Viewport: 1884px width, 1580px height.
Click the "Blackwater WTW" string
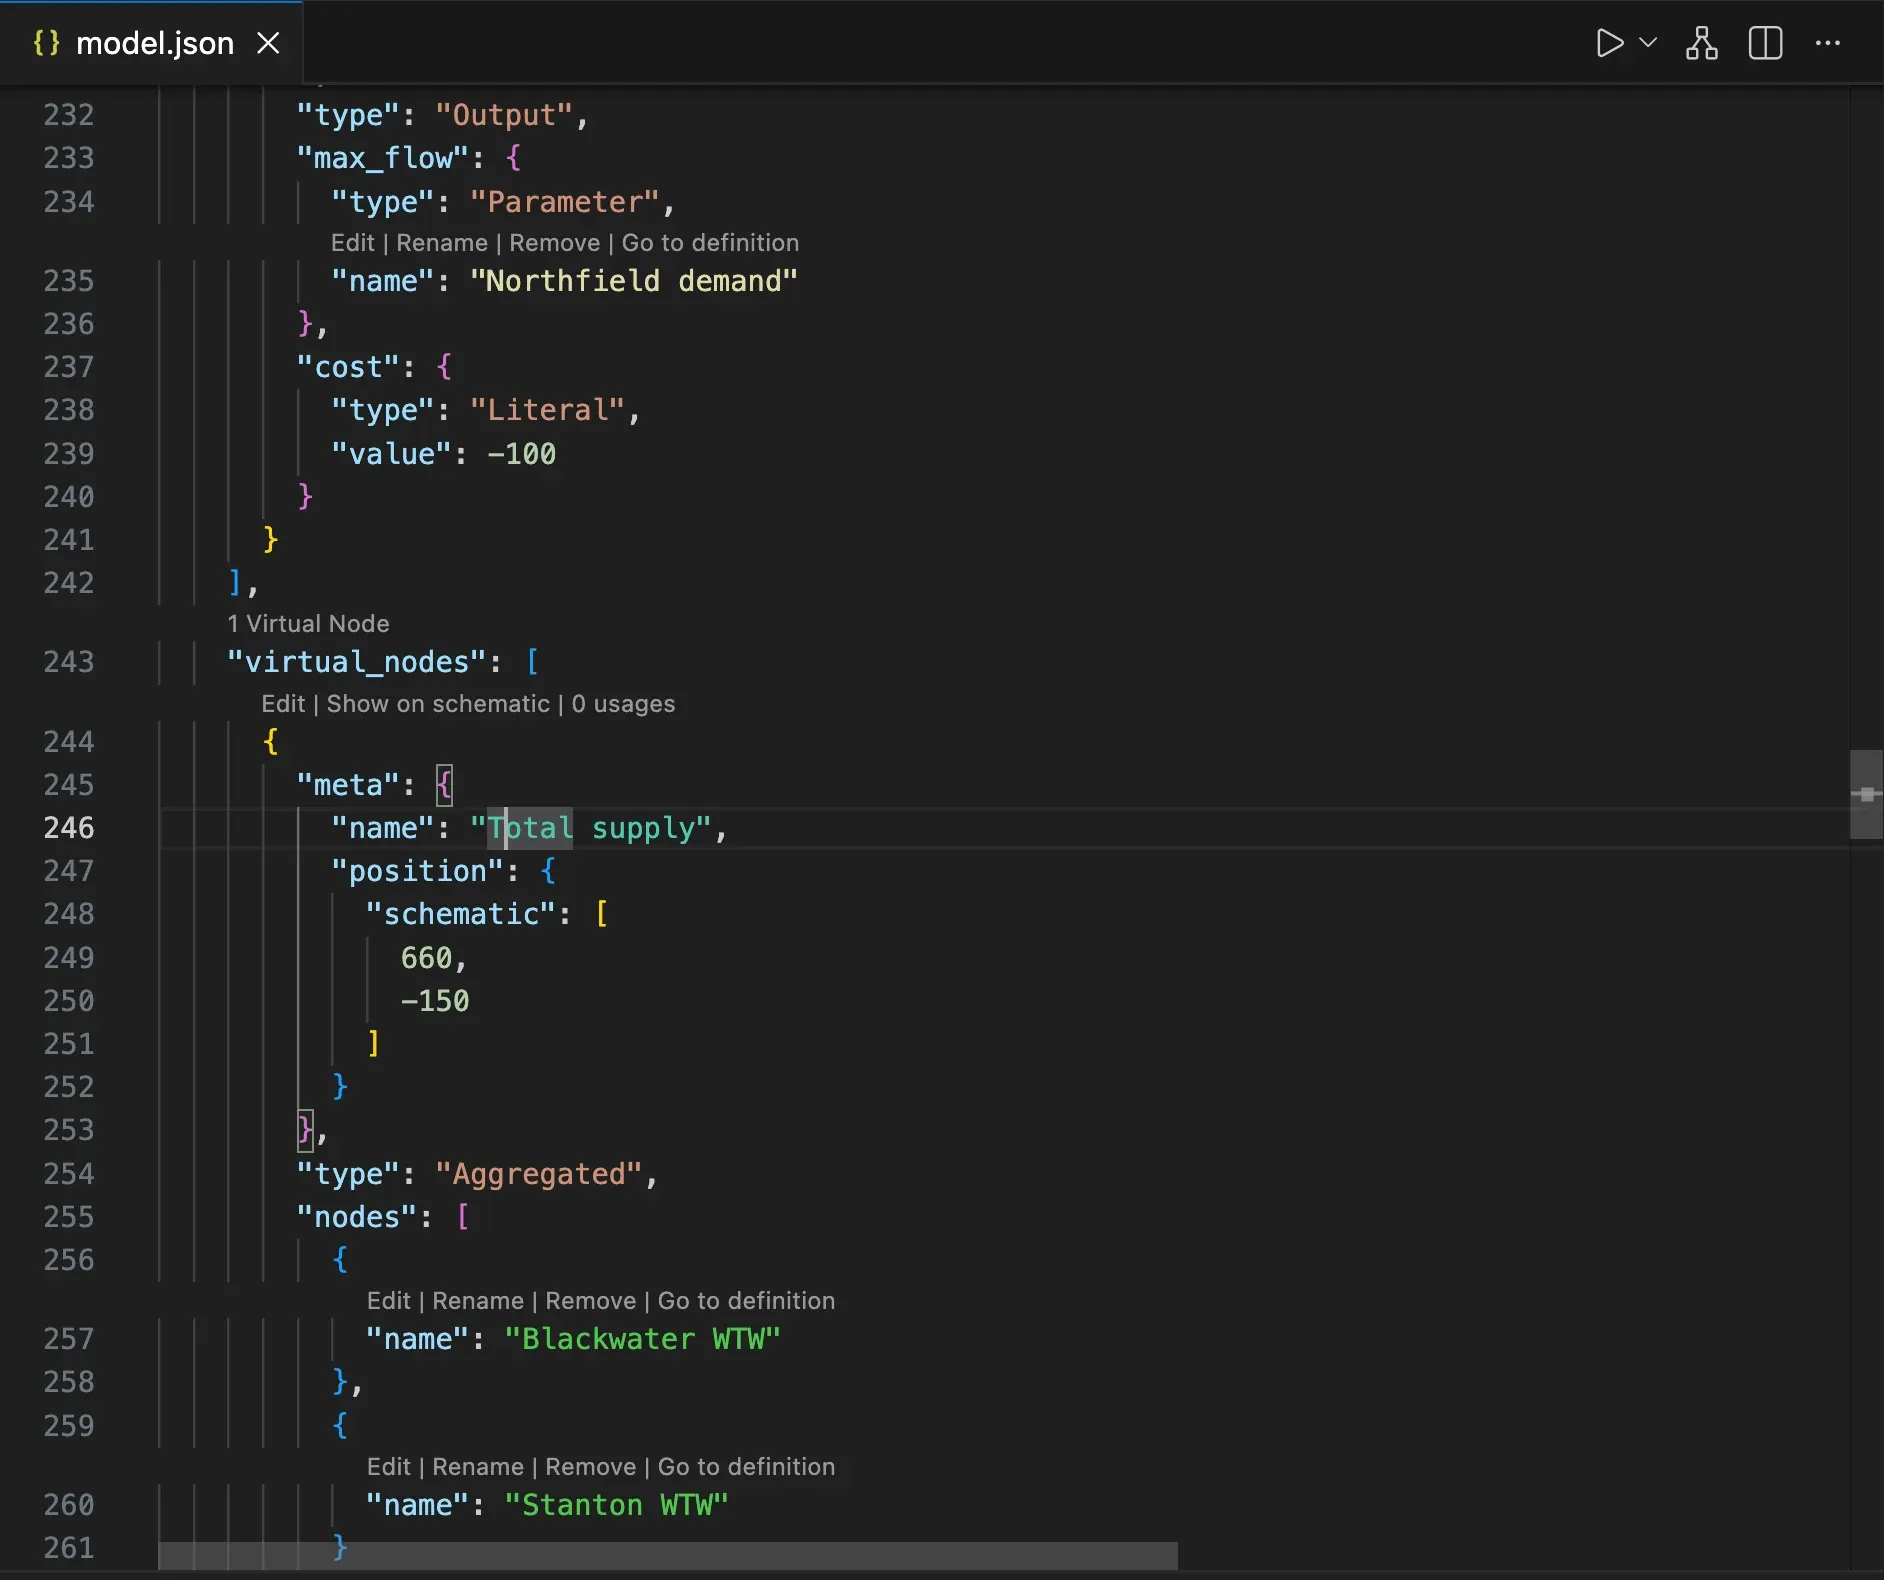coord(643,1339)
